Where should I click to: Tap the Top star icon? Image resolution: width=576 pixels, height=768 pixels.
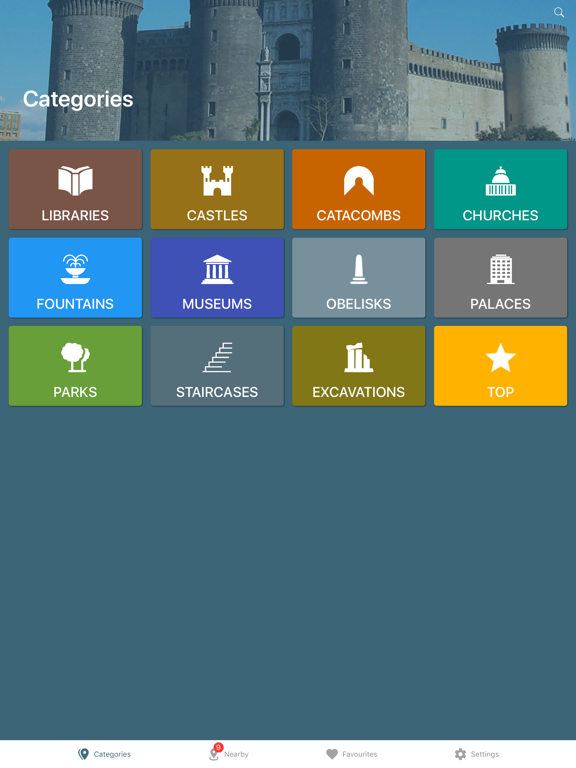tap(500, 358)
